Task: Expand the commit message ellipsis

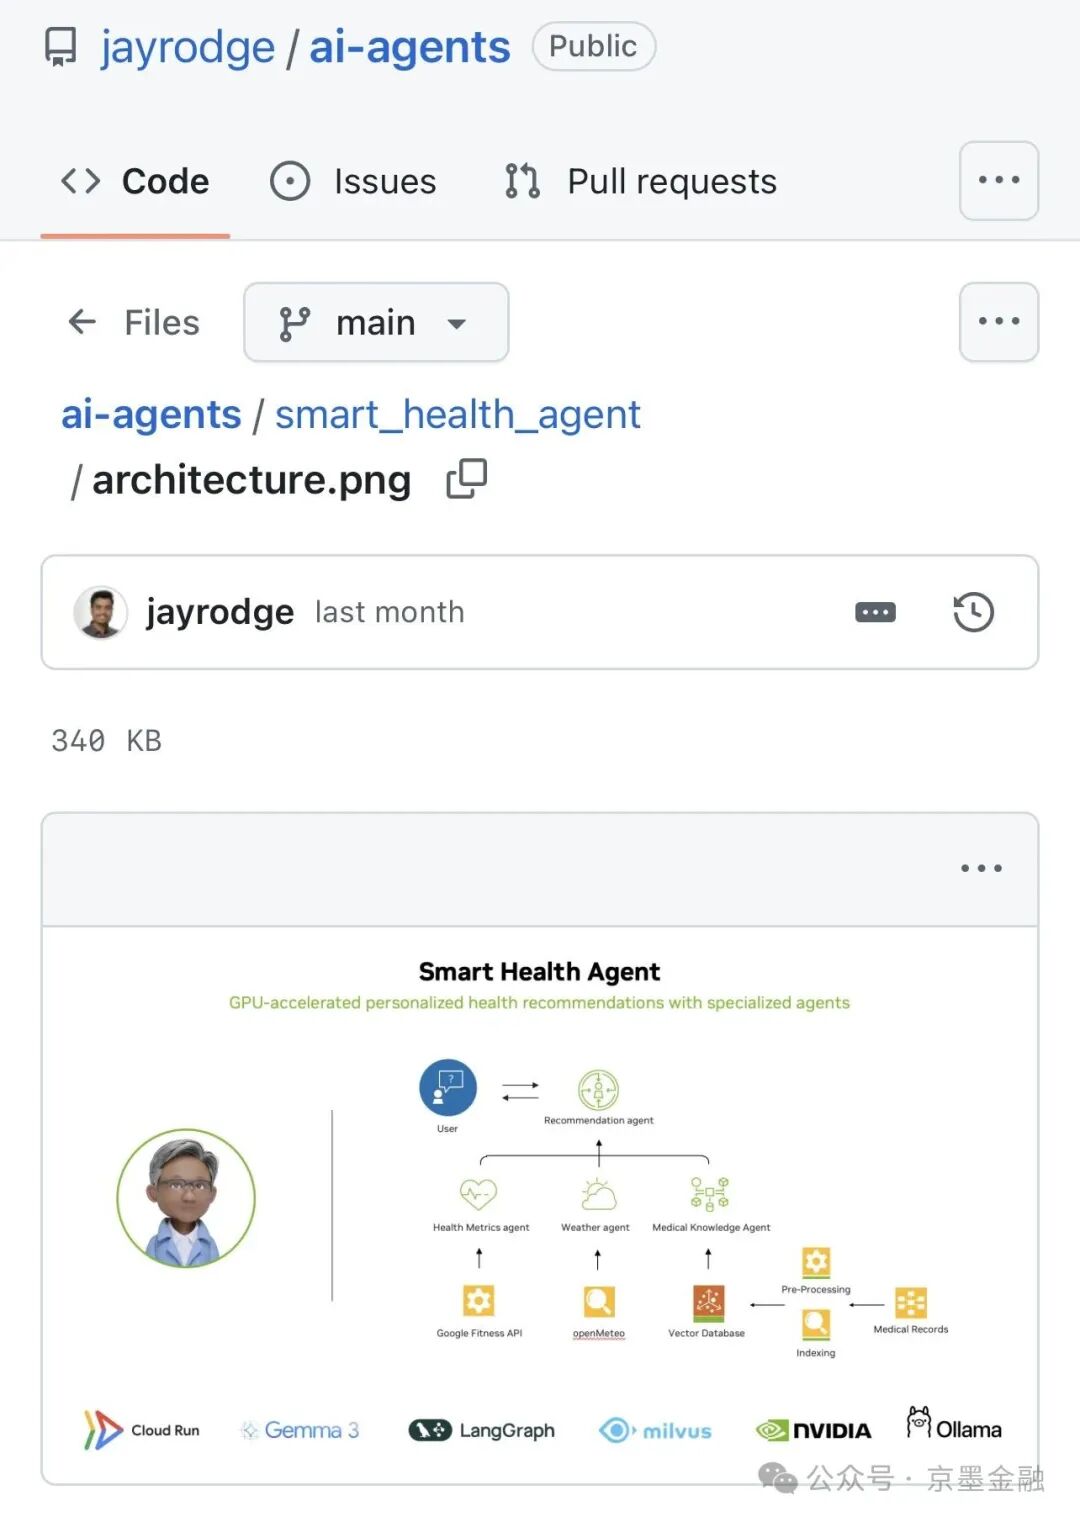Action: click(874, 611)
